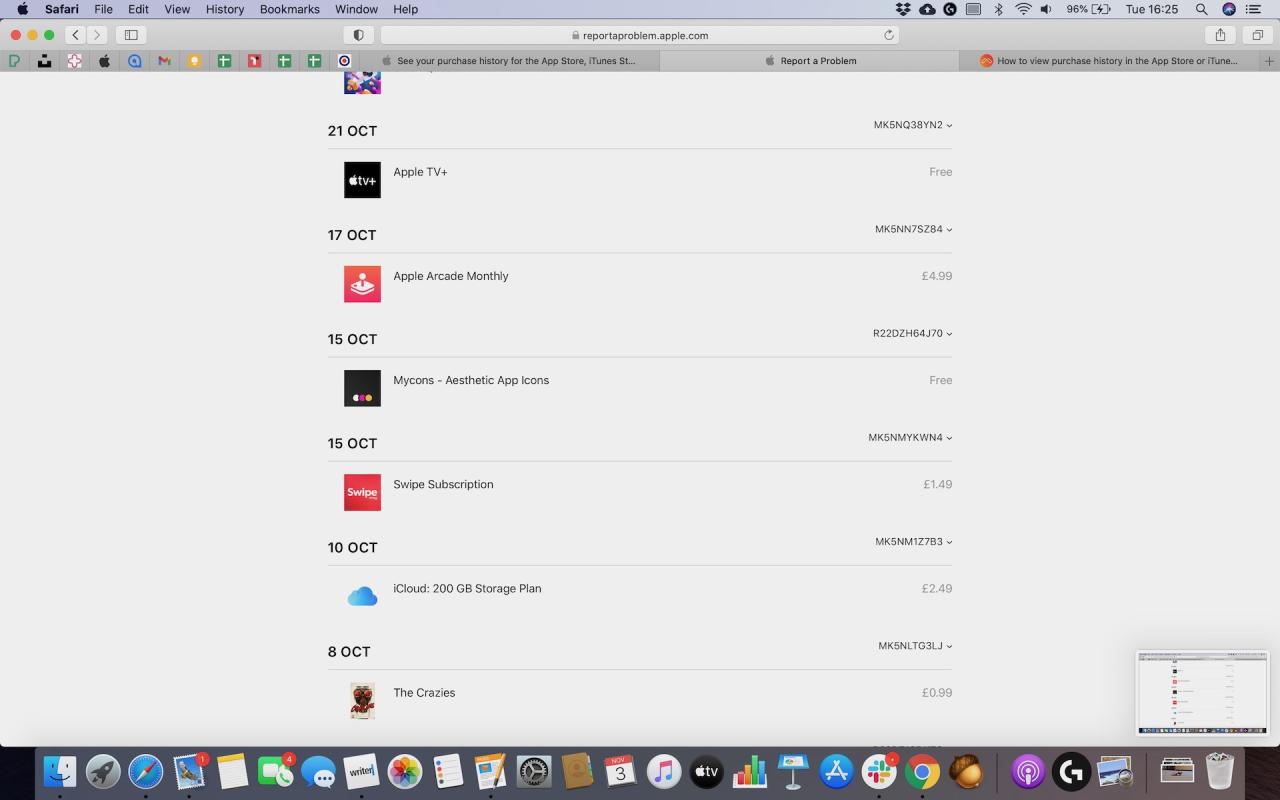
Task: Click the Apple TV+ app icon
Action: [x=362, y=180]
